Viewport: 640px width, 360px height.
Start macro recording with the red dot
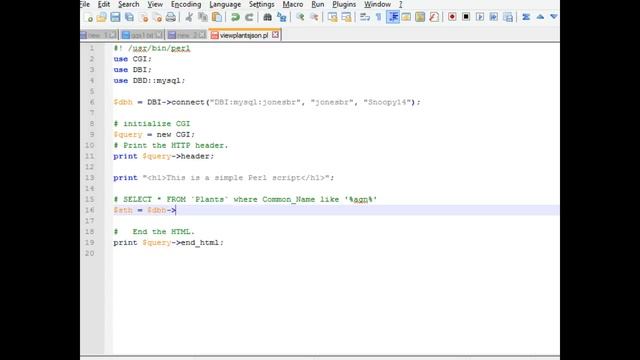452,17
